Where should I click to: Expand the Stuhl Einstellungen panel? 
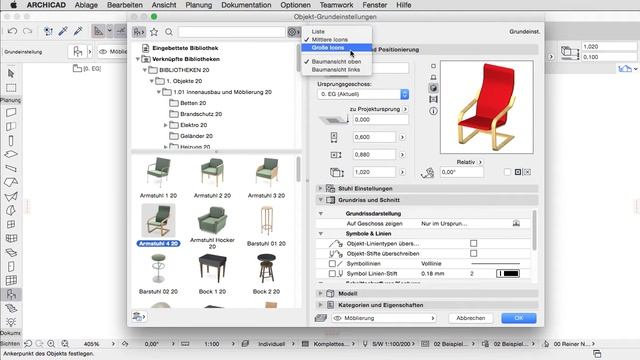[320, 188]
